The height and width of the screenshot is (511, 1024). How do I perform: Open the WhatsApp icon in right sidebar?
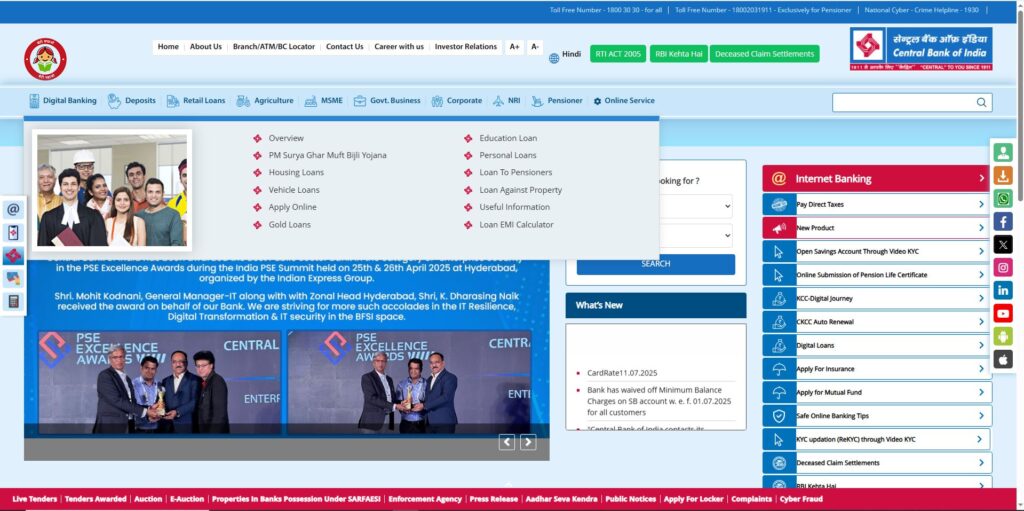(x=1003, y=199)
